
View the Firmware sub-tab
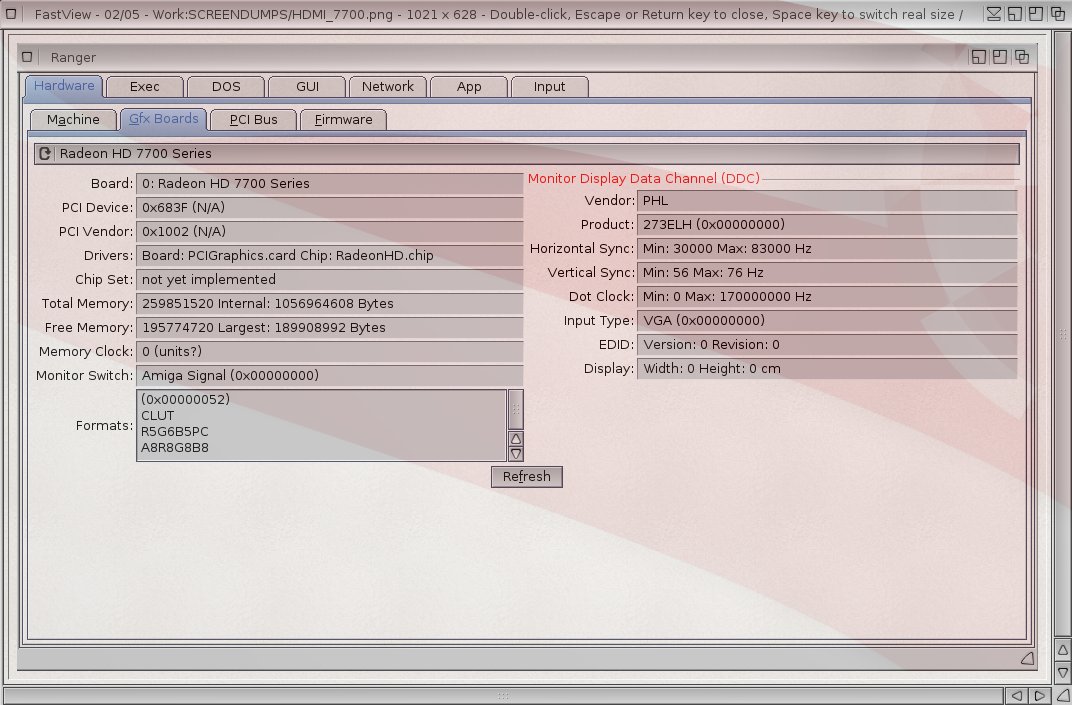click(x=343, y=120)
